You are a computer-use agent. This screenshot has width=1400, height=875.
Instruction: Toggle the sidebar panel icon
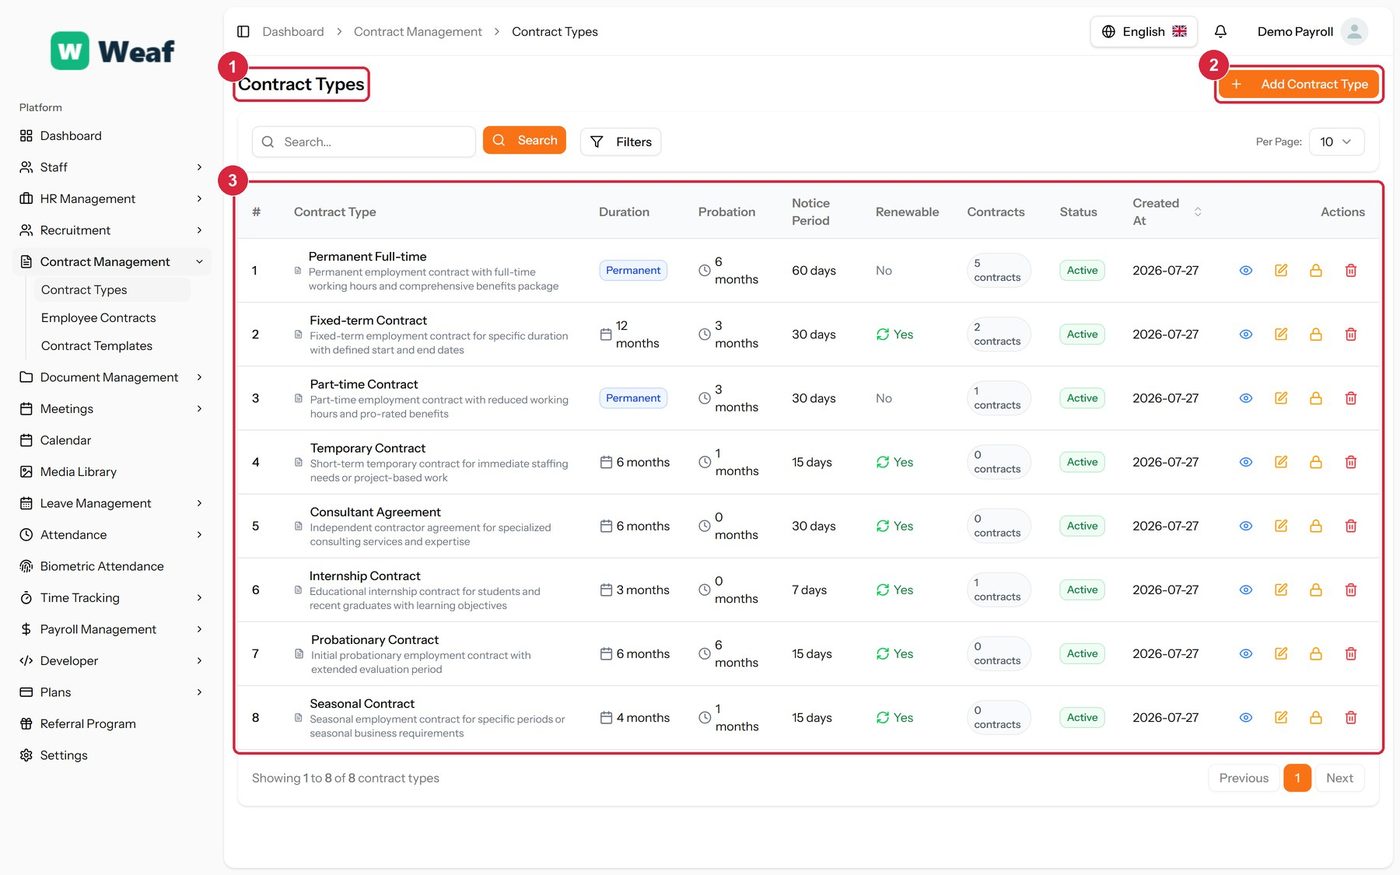[x=243, y=32]
